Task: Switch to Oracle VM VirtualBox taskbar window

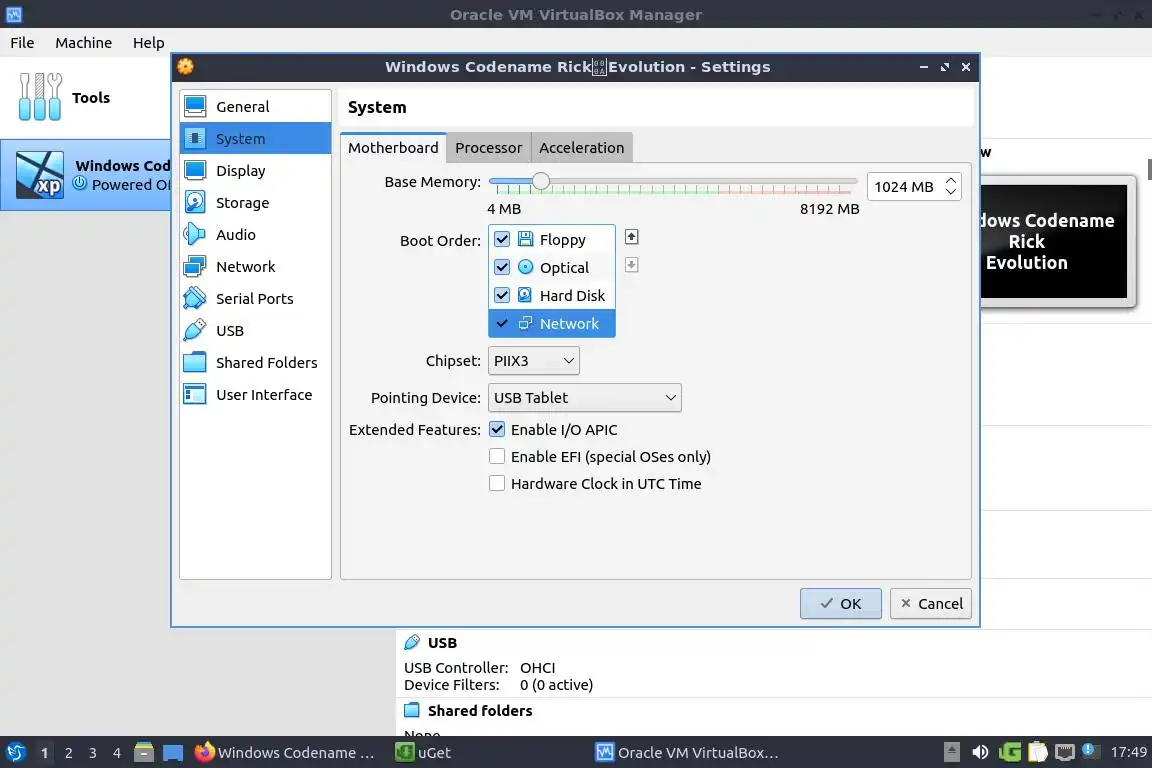Action: point(687,753)
